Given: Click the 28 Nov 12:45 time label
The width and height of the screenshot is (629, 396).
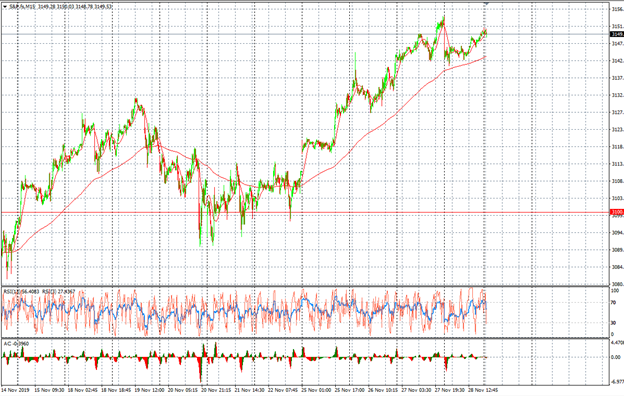Looking at the screenshot, I should [483, 390].
